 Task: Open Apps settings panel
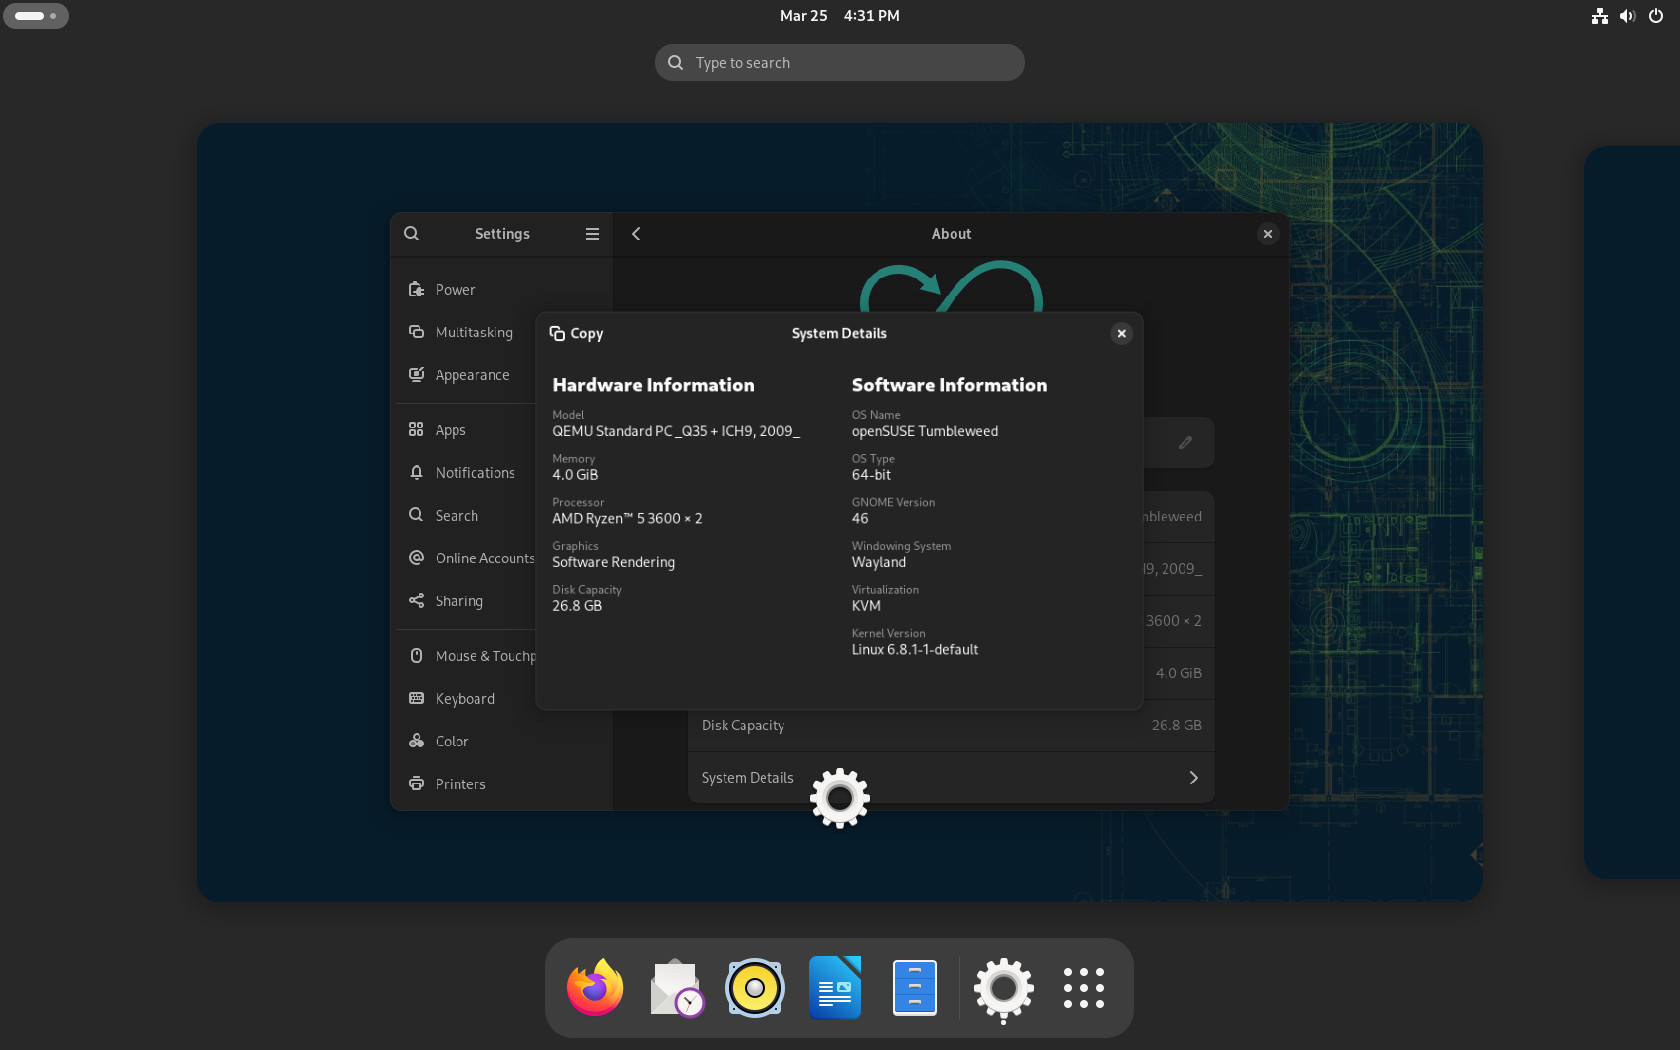(x=466, y=430)
